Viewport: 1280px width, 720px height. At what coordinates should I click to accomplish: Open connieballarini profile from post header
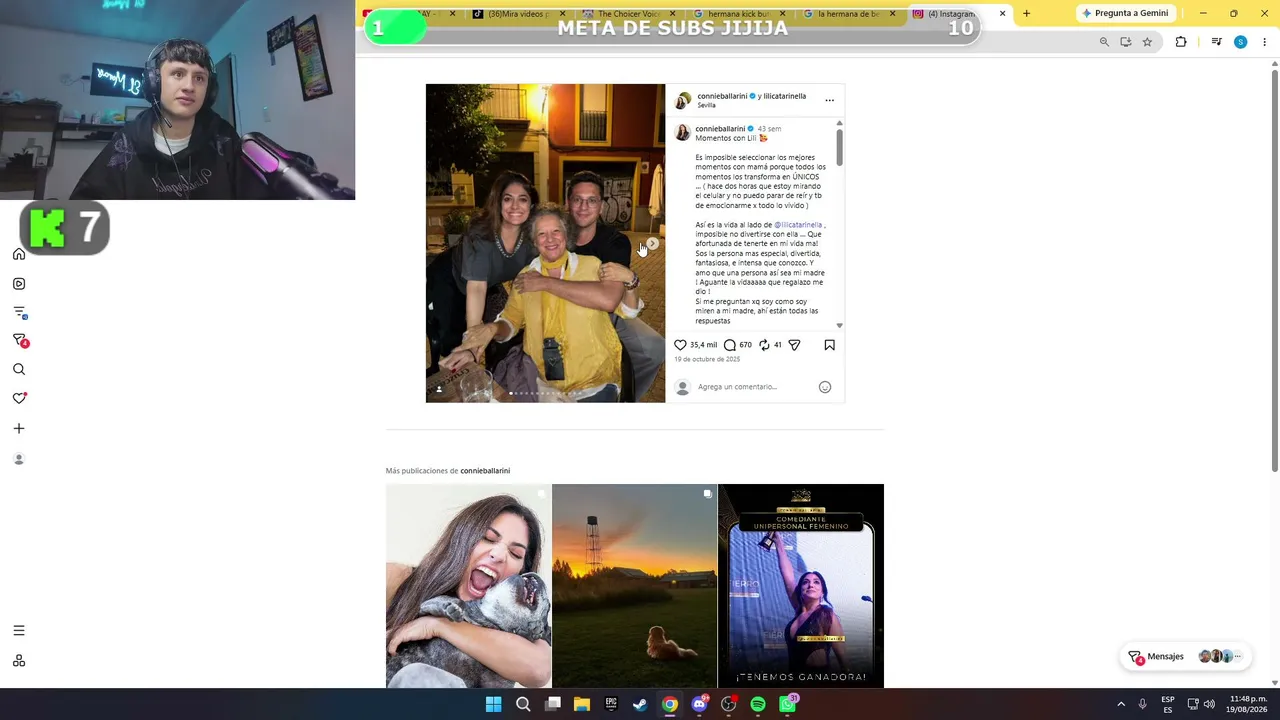[722, 96]
